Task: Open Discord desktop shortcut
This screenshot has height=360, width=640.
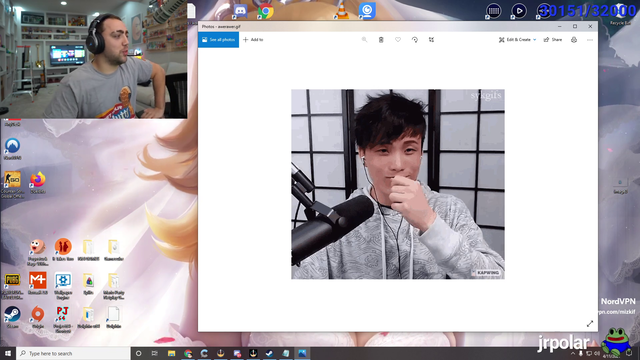Action: (x=240, y=11)
